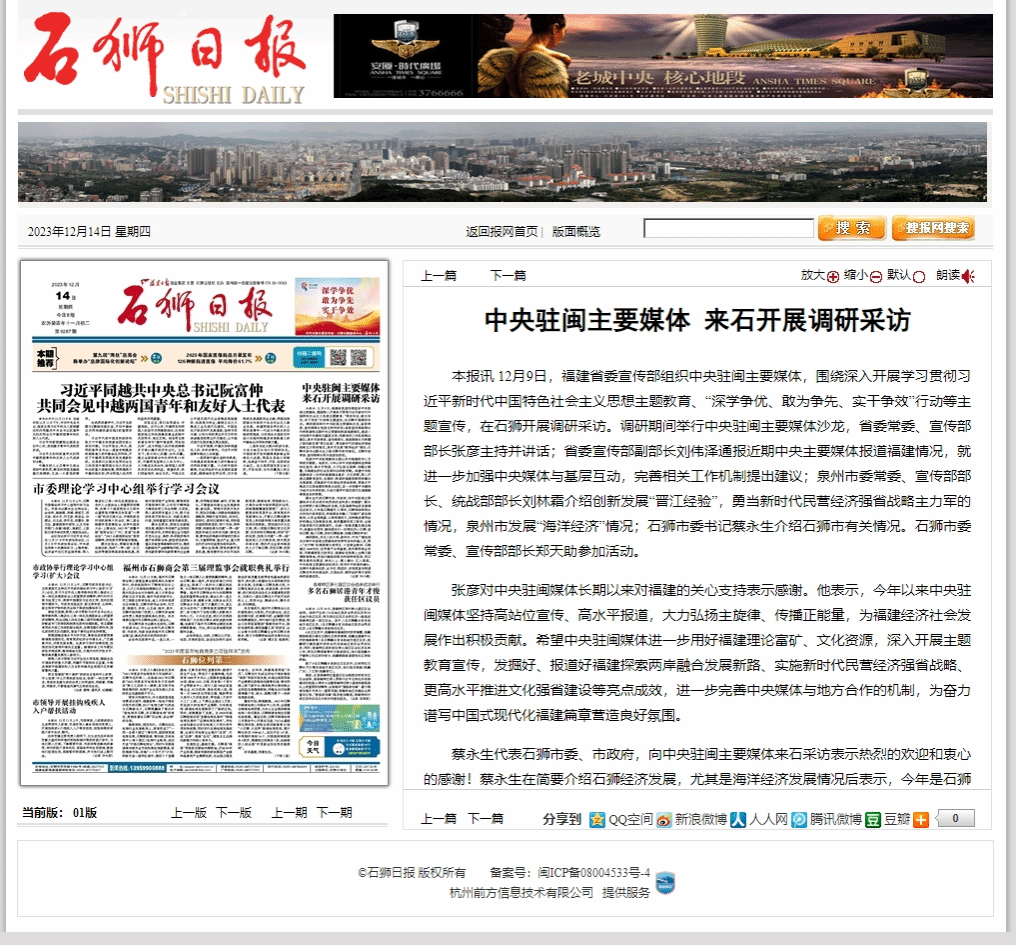Click the read aloud (朗读) speaker icon

click(x=968, y=276)
